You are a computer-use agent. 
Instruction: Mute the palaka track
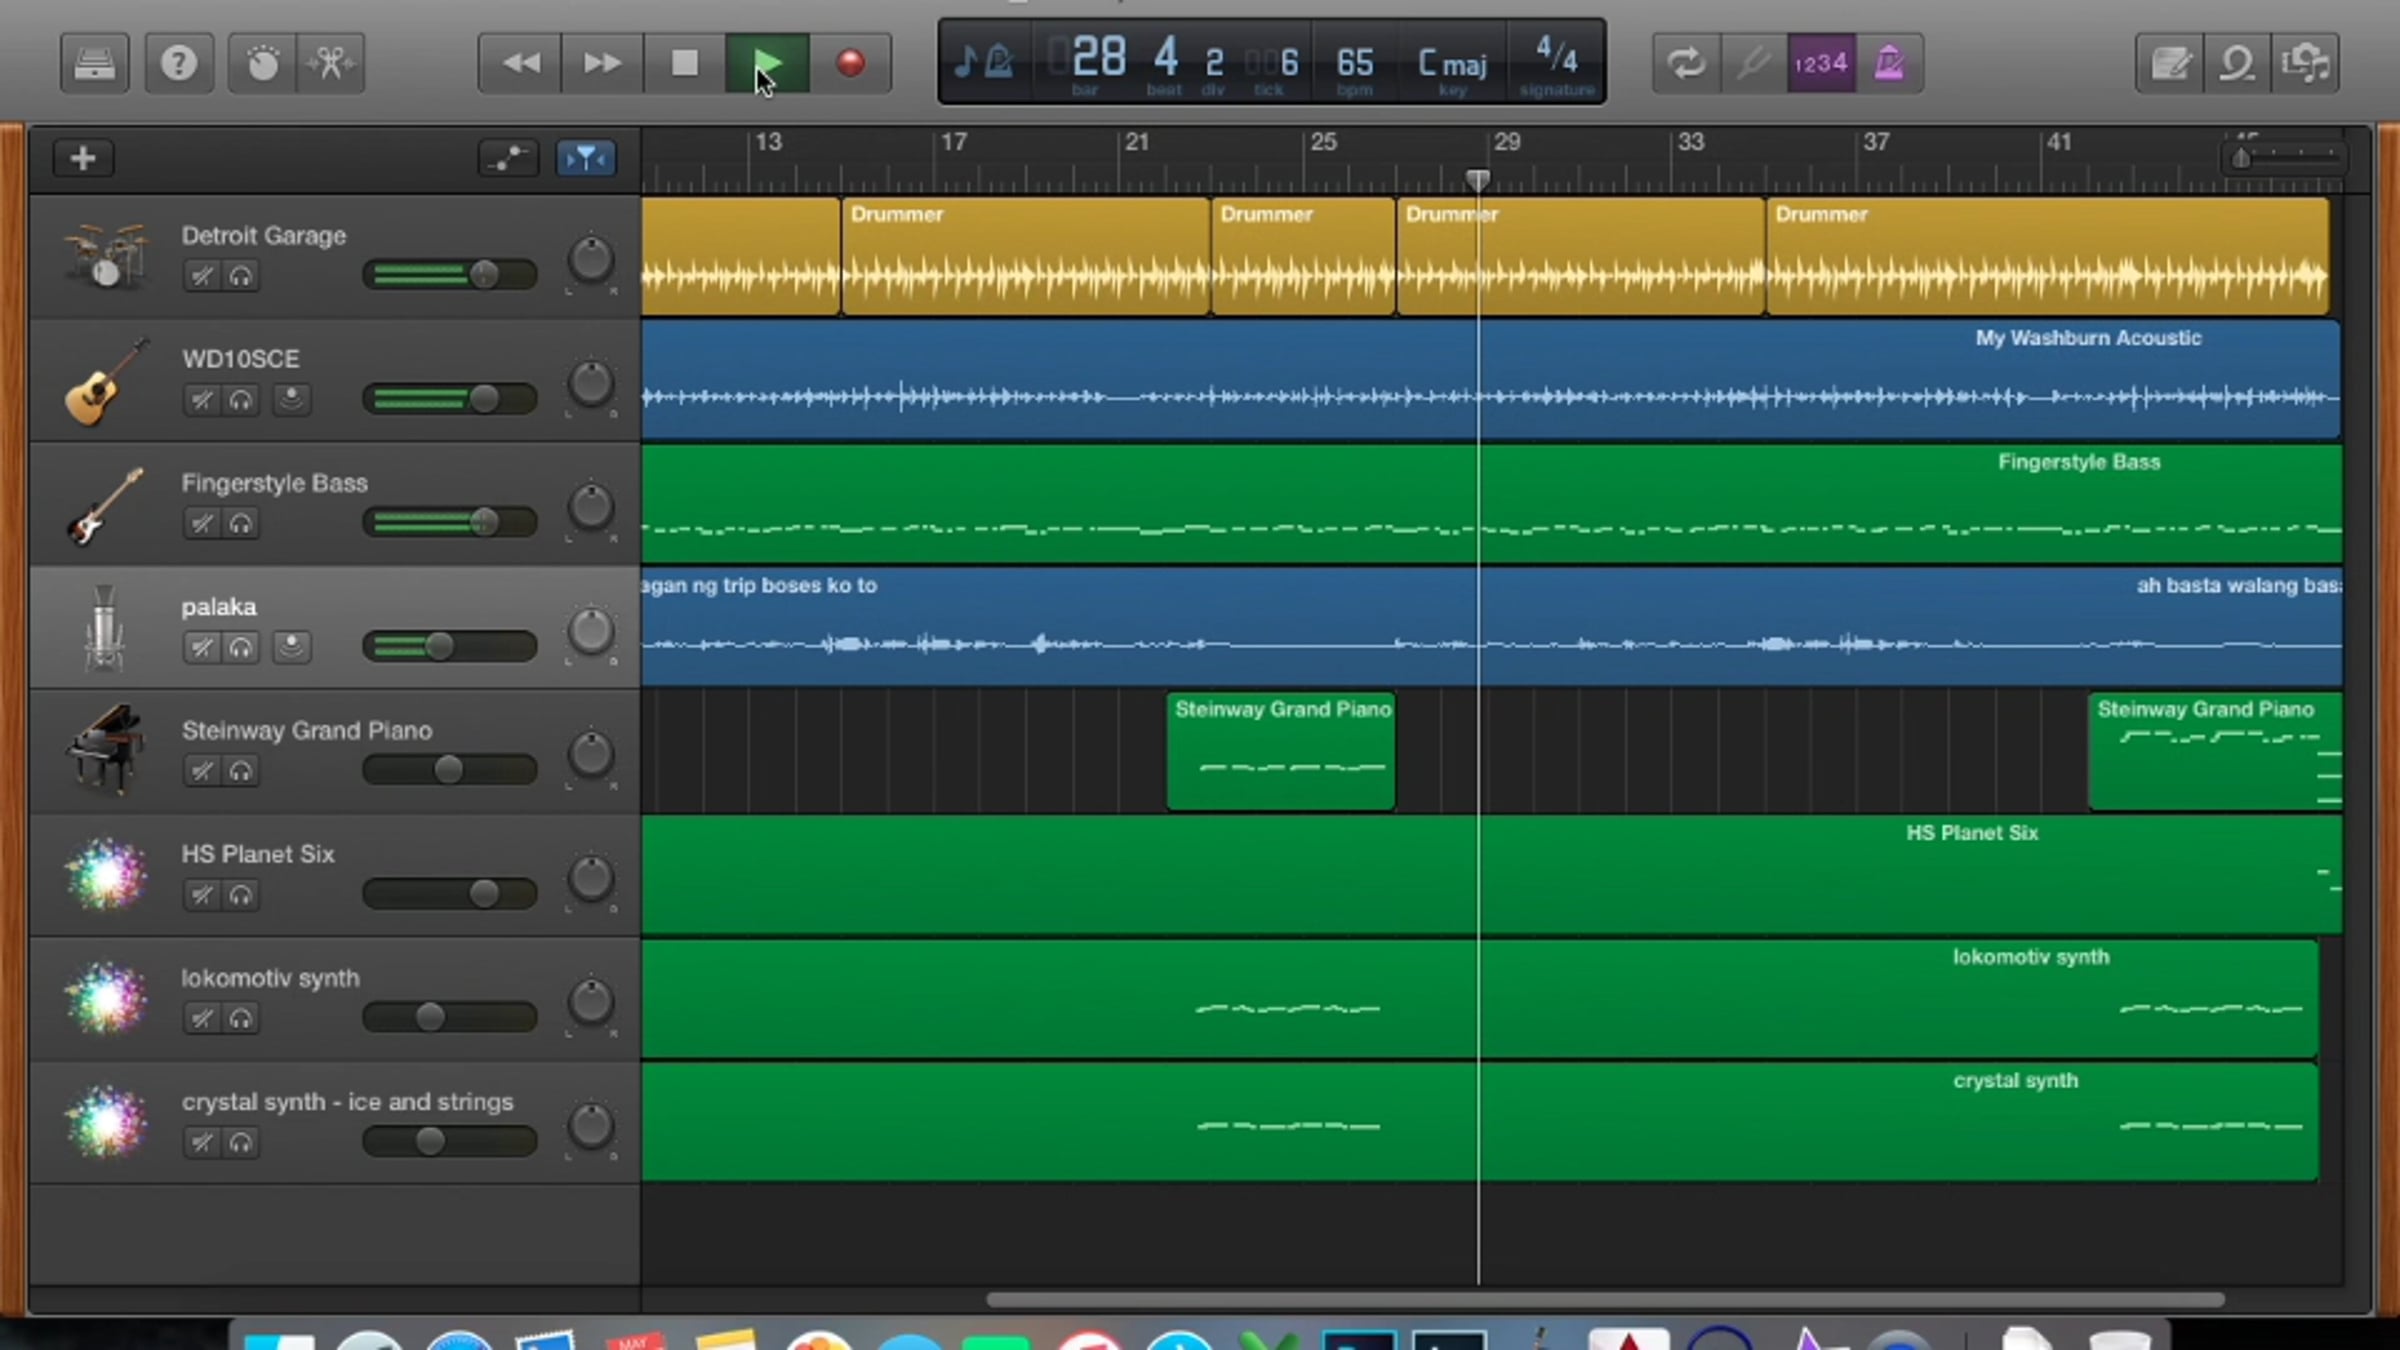[x=202, y=648]
